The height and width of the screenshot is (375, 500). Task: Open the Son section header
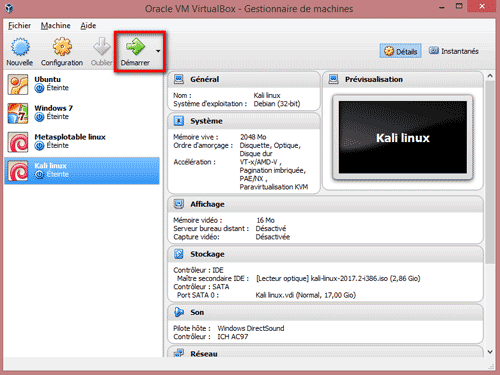[x=325, y=312]
